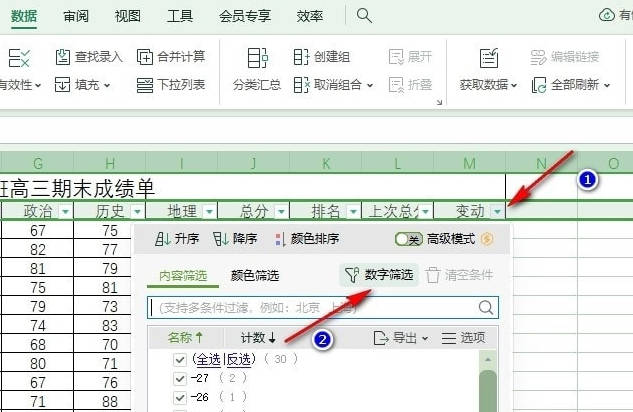
Task: Click the cell containing 82 in 政治
Action: (38, 250)
